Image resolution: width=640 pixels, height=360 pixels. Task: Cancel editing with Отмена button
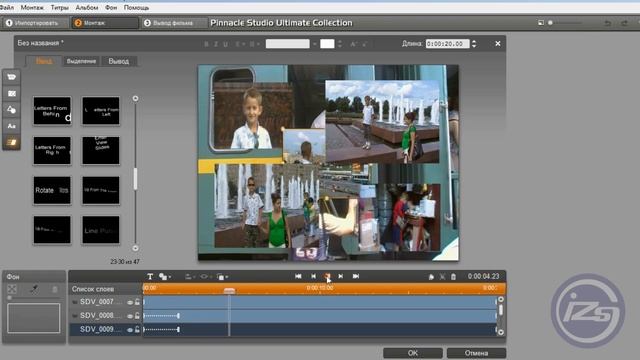click(476, 353)
